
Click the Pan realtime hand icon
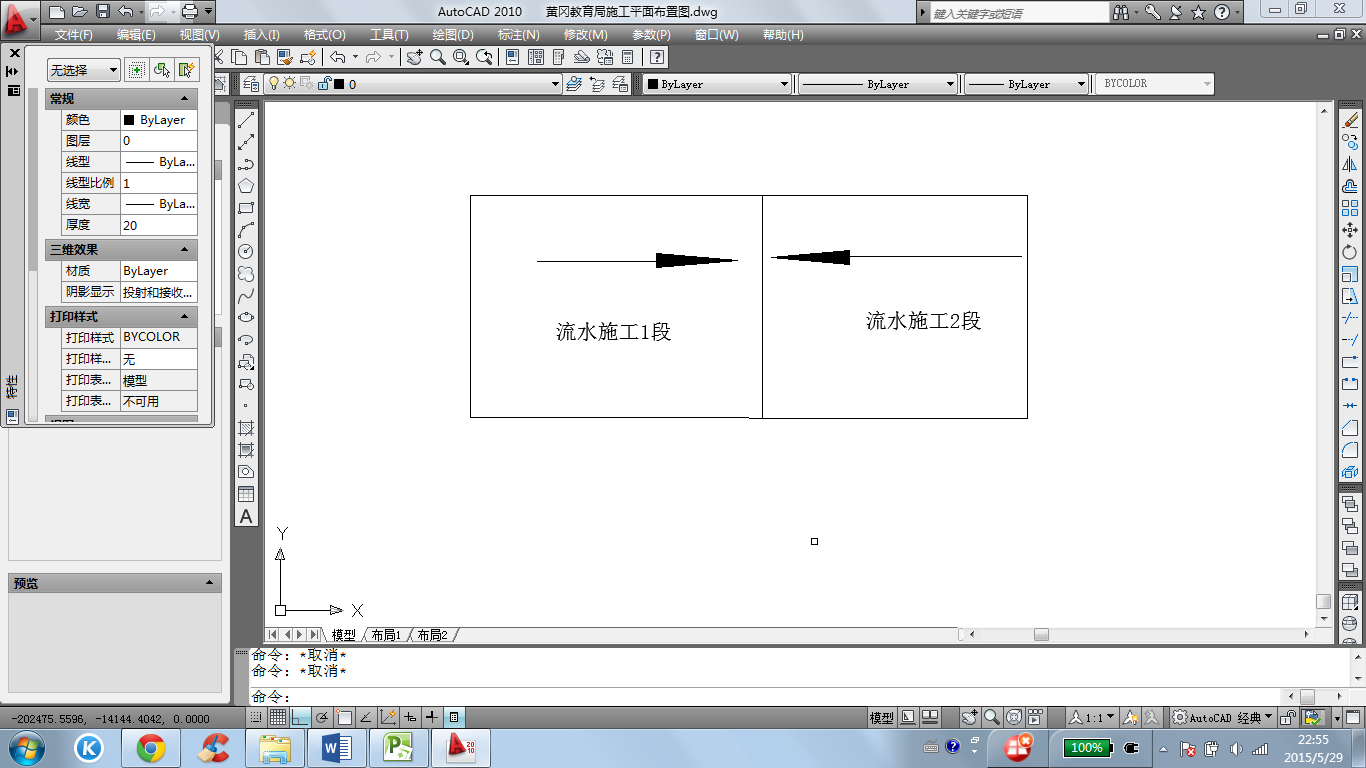click(x=414, y=57)
